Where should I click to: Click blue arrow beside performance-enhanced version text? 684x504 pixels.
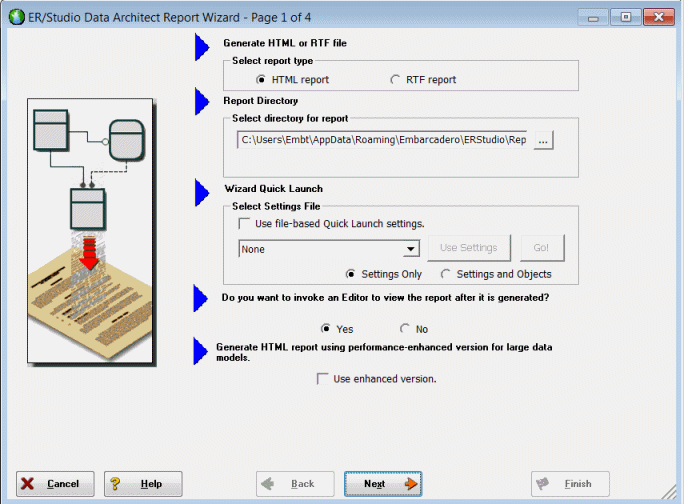201,351
